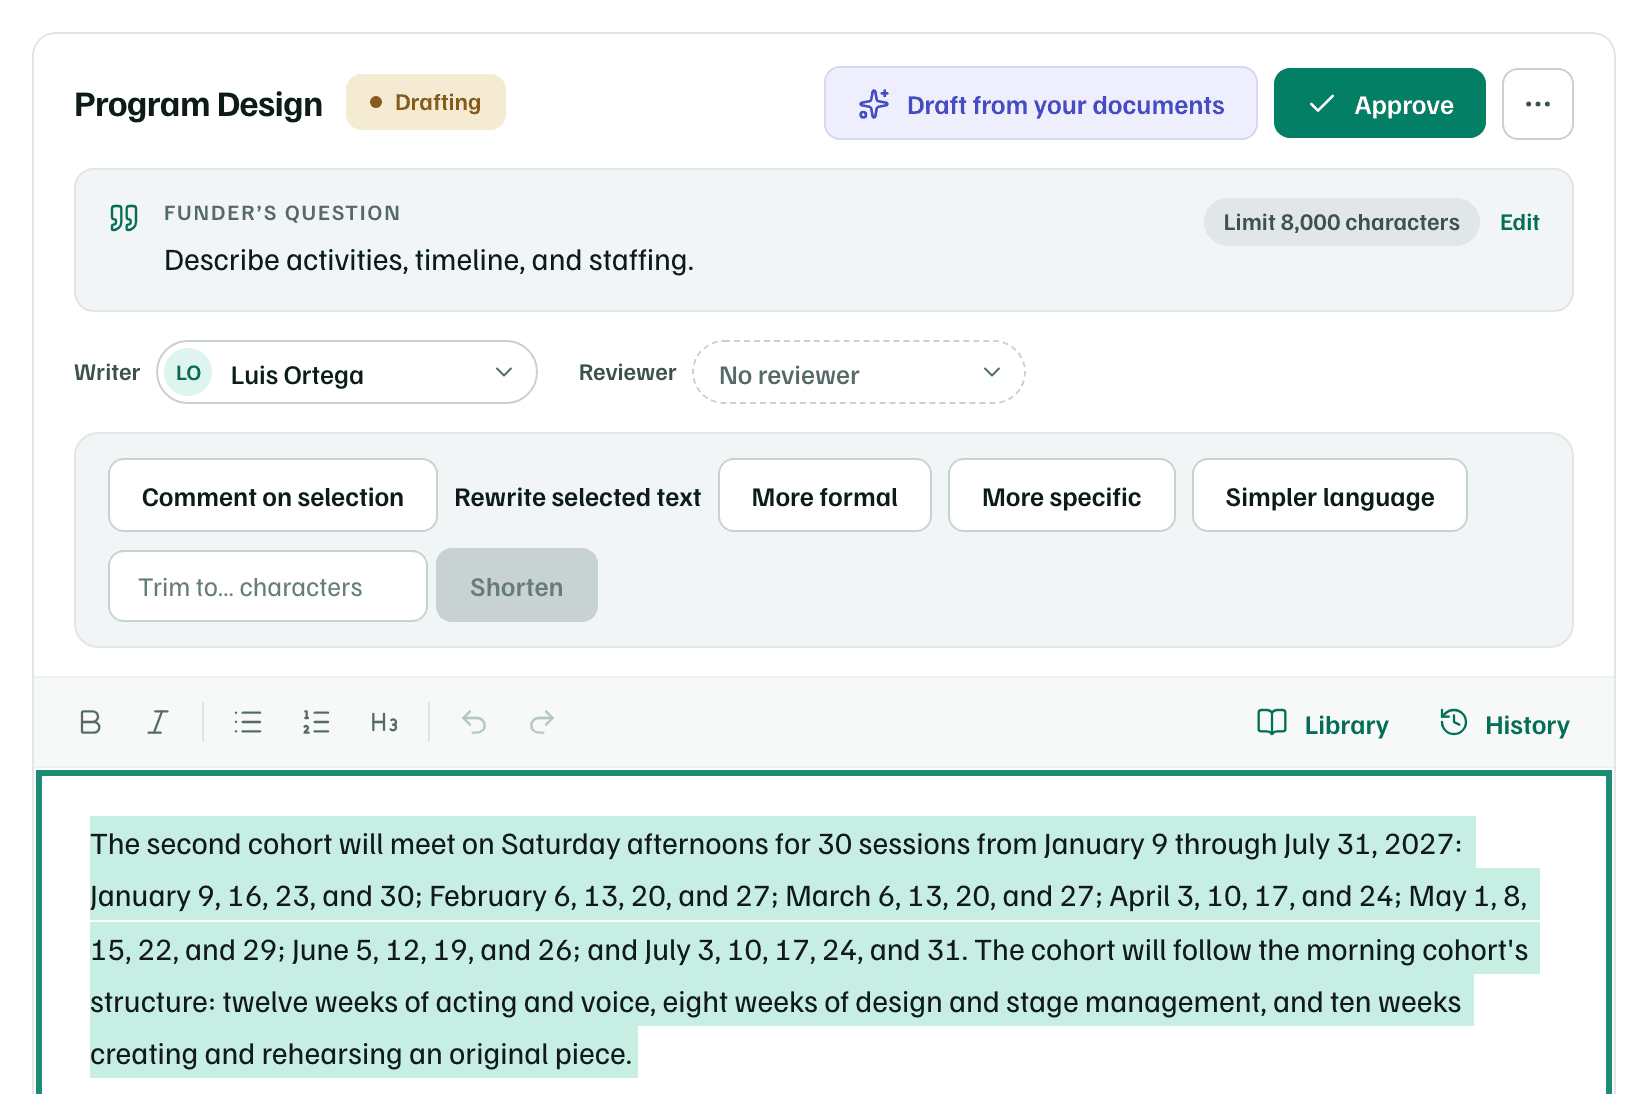The image size is (1648, 1094).
Task: Apply H3 heading style
Action: click(x=384, y=722)
